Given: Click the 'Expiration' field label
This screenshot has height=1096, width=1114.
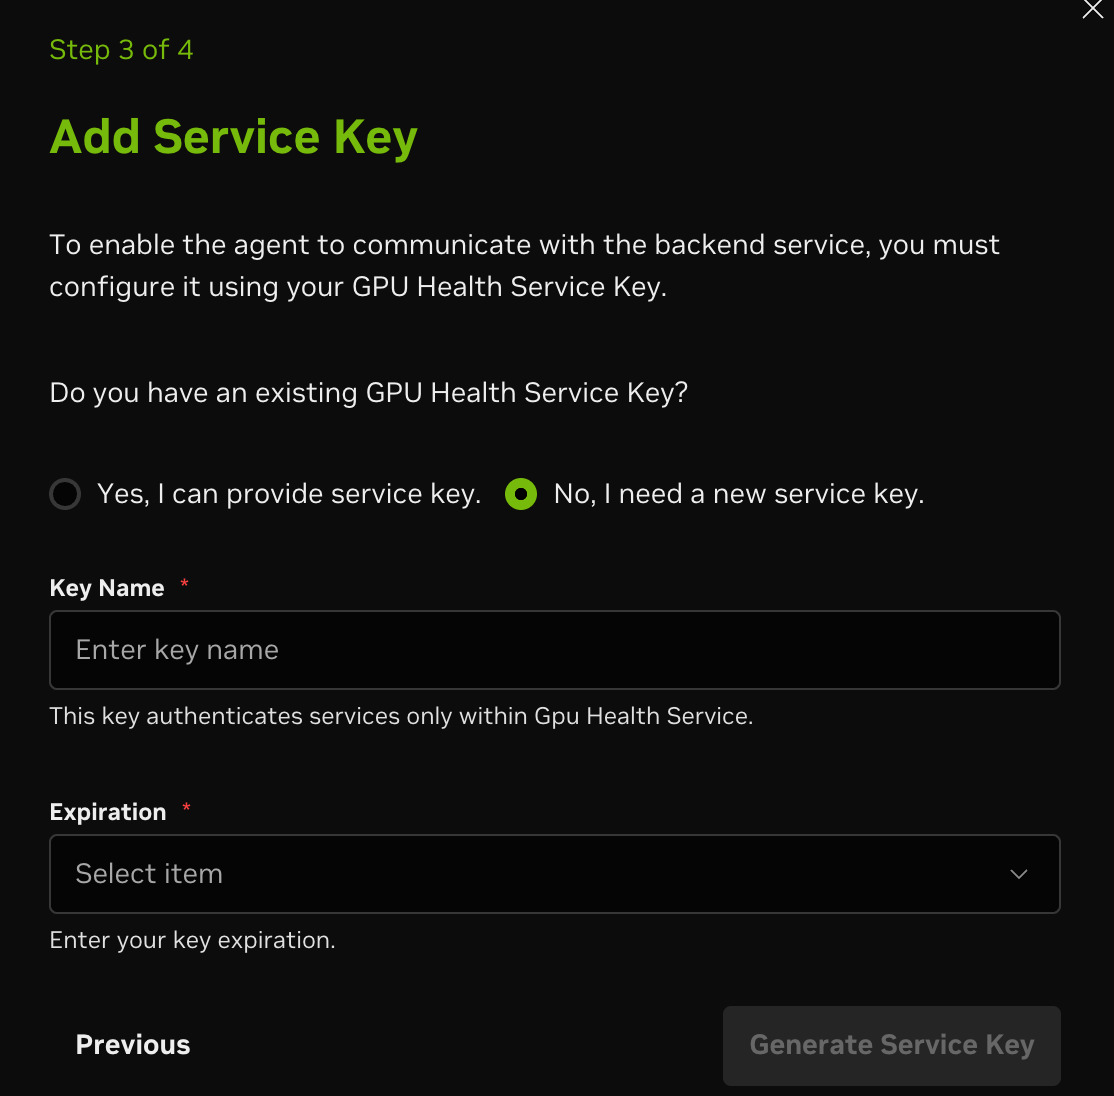Looking at the screenshot, I should point(108,812).
